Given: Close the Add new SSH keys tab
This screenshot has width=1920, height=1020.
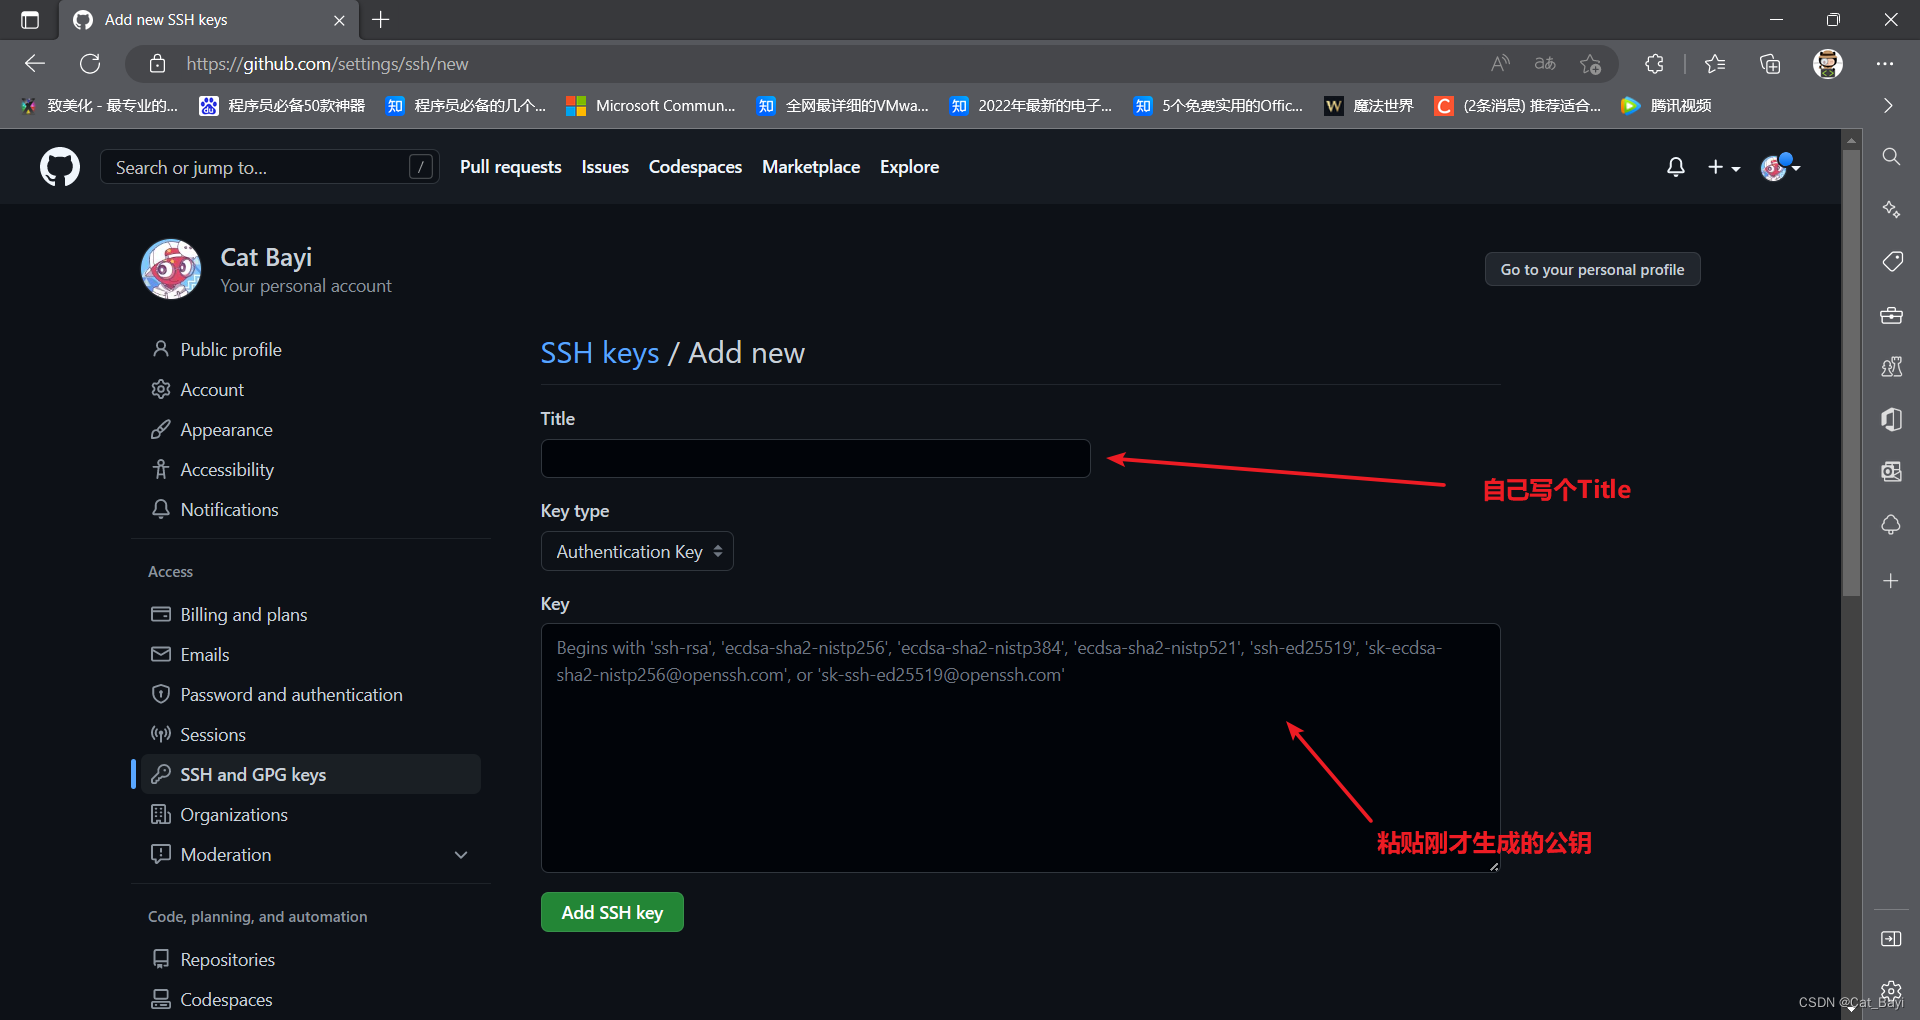Looking at the screenshot, I should pos(339,20).
